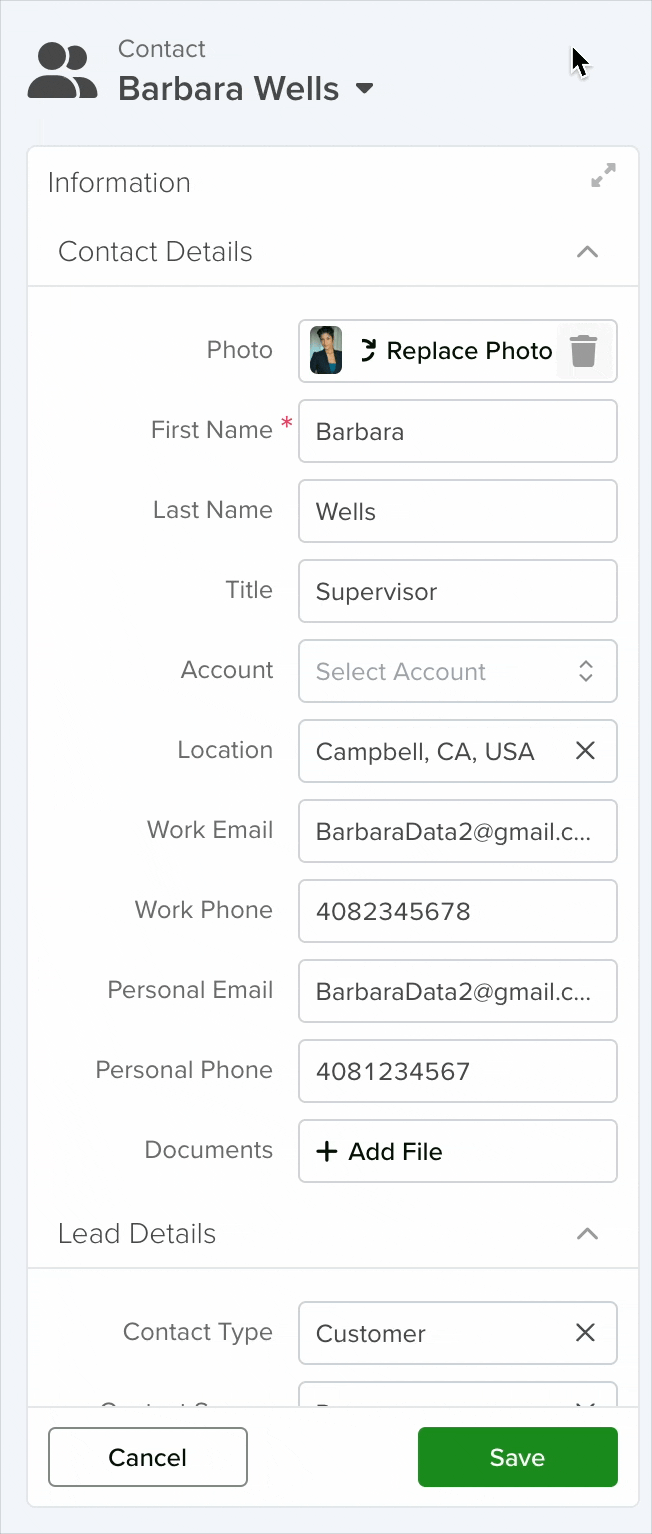
Task: Click the contact photo thumbnail
Action: click(x=326, y=351)
